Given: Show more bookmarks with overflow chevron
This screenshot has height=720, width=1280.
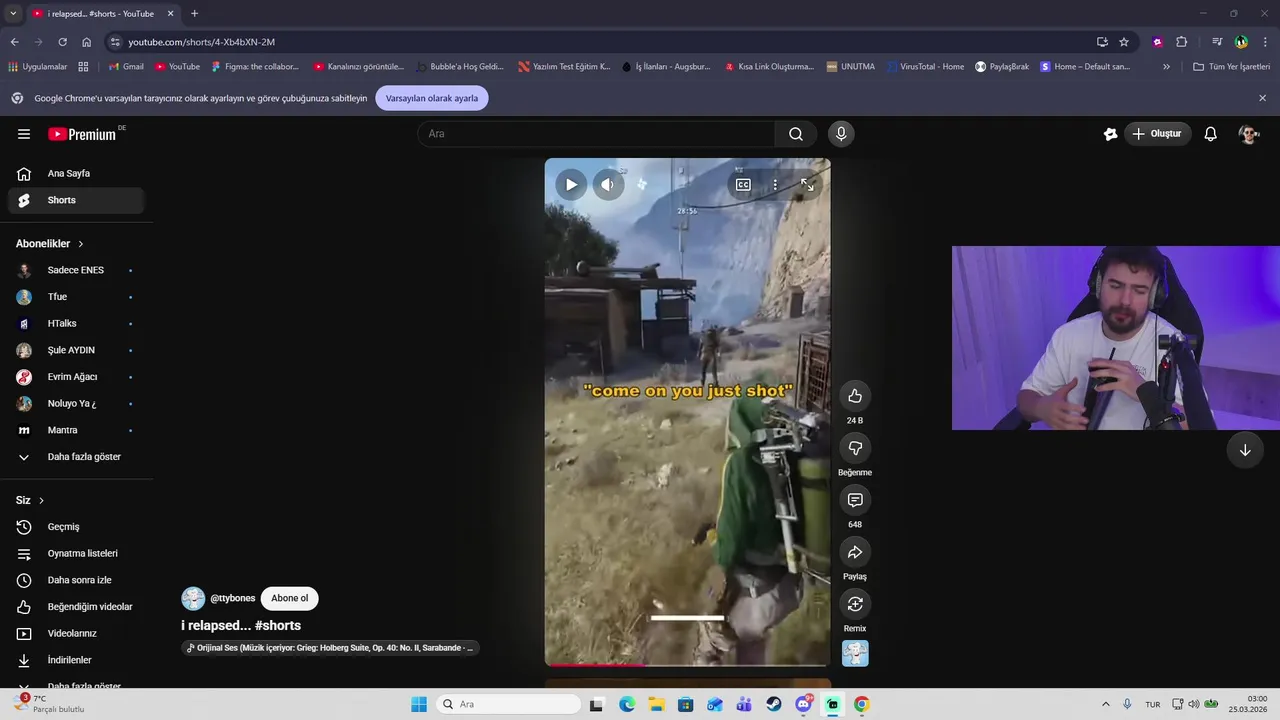Looking at the screenshot, I should pyautogui.click(x=1166, y=67).
